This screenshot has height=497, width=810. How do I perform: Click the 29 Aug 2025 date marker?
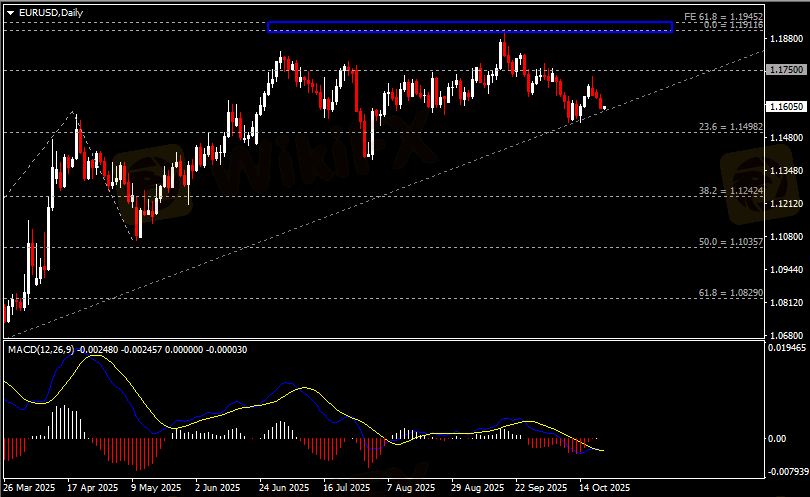(x=476, y=488)
